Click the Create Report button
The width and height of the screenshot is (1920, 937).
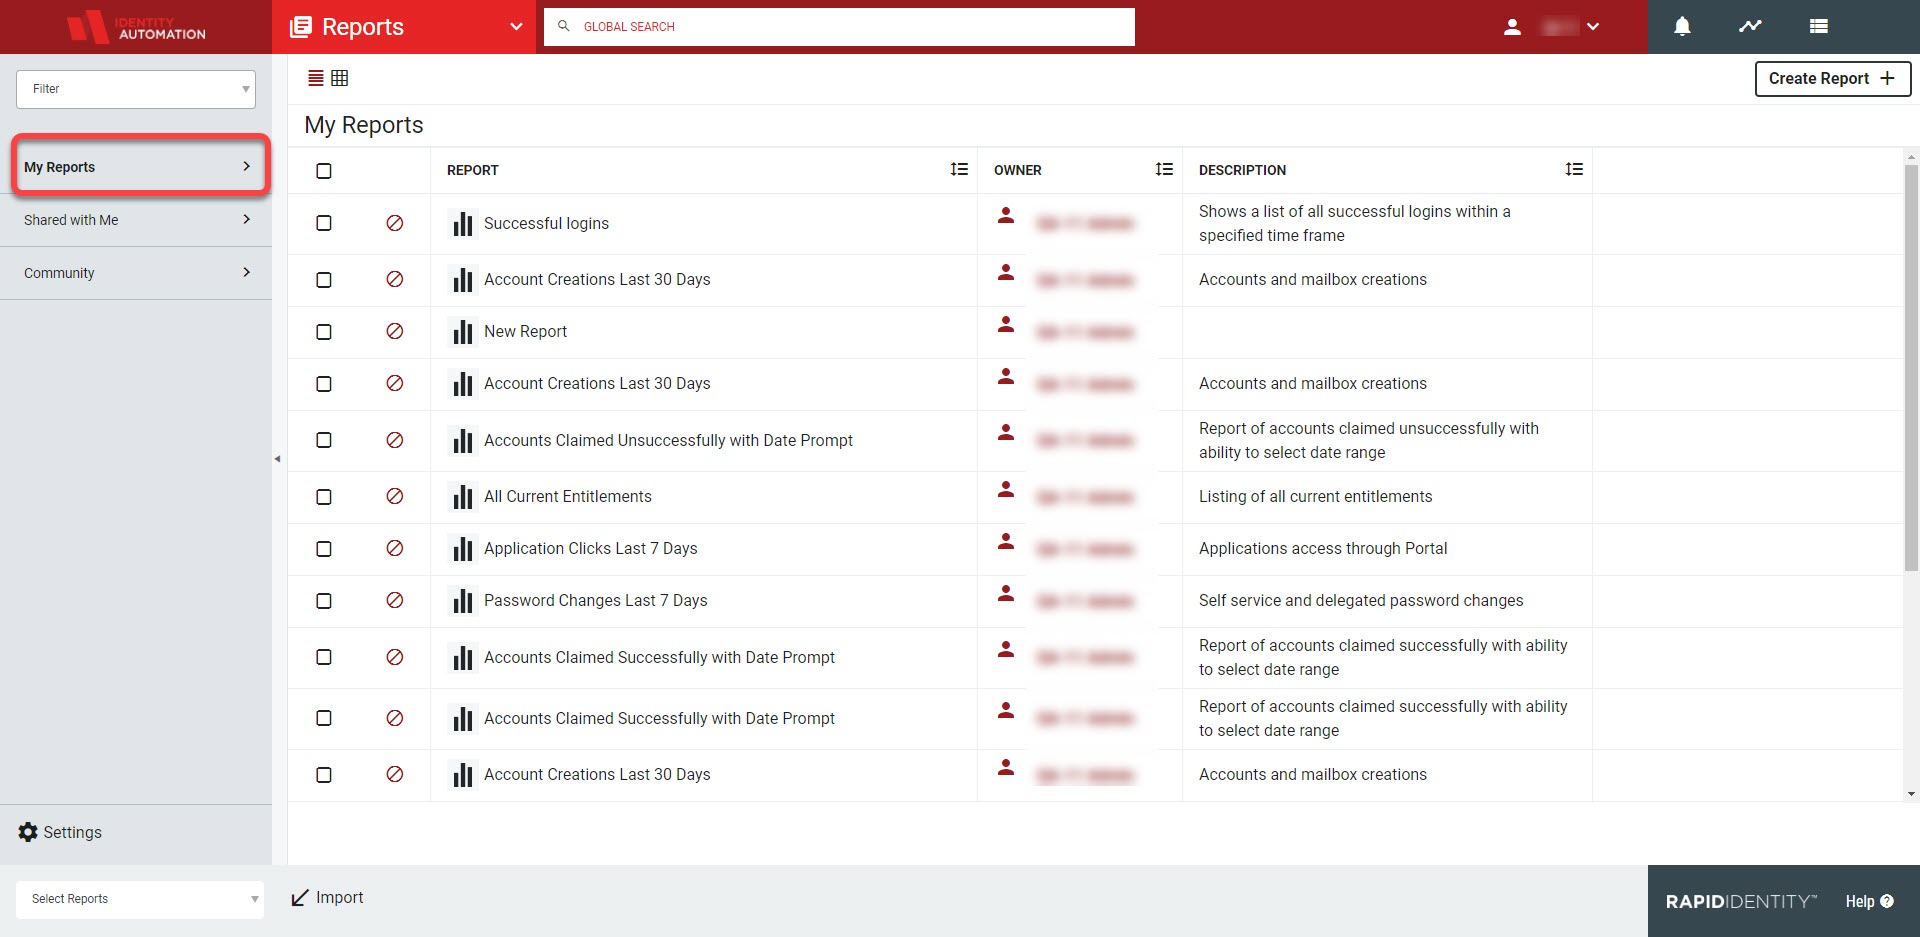click(x=1832, y=79)
